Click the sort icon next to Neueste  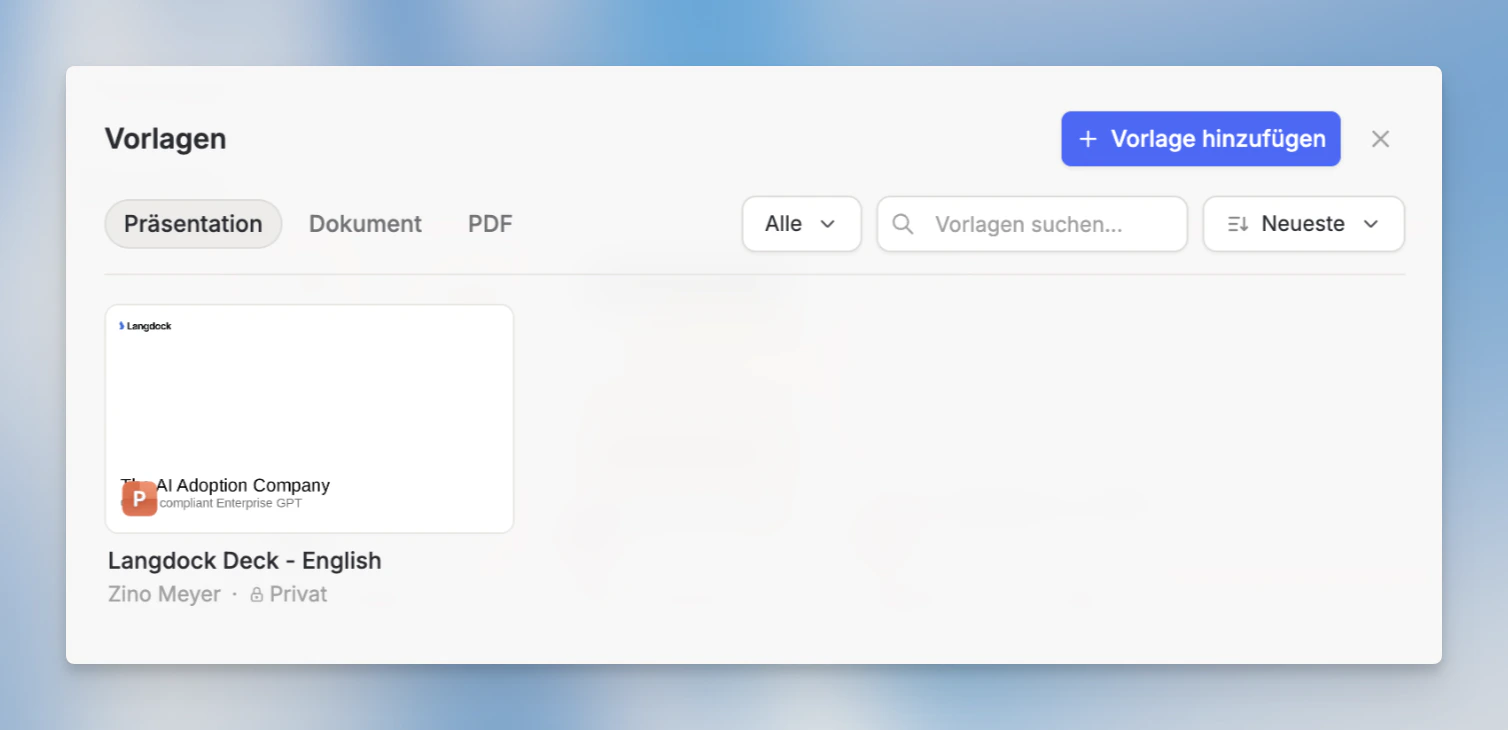pos(1236,224)
